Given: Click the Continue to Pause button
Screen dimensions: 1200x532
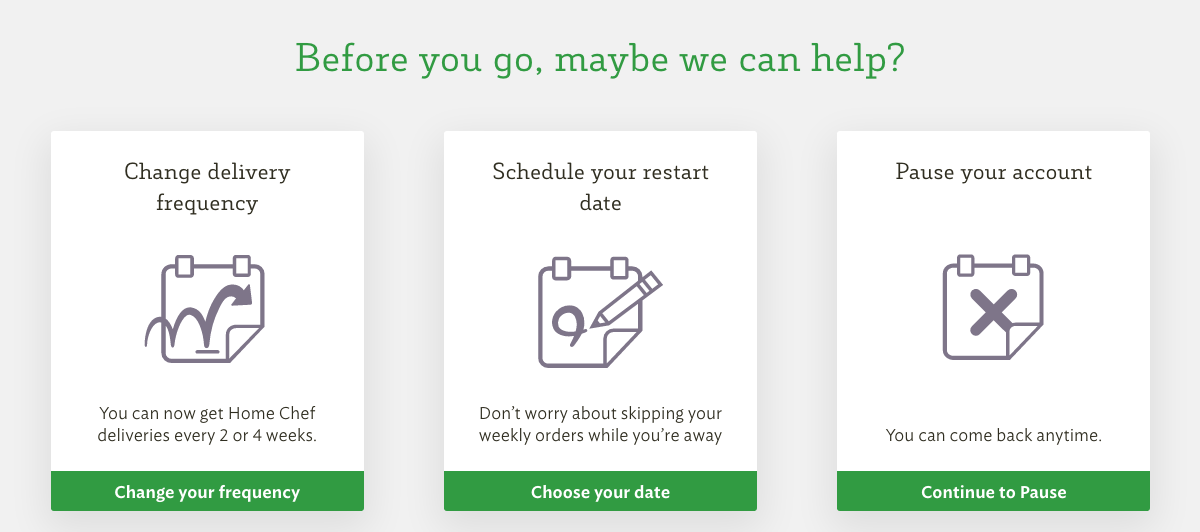Looking at the screenshot, I should [x=993, y=492].
